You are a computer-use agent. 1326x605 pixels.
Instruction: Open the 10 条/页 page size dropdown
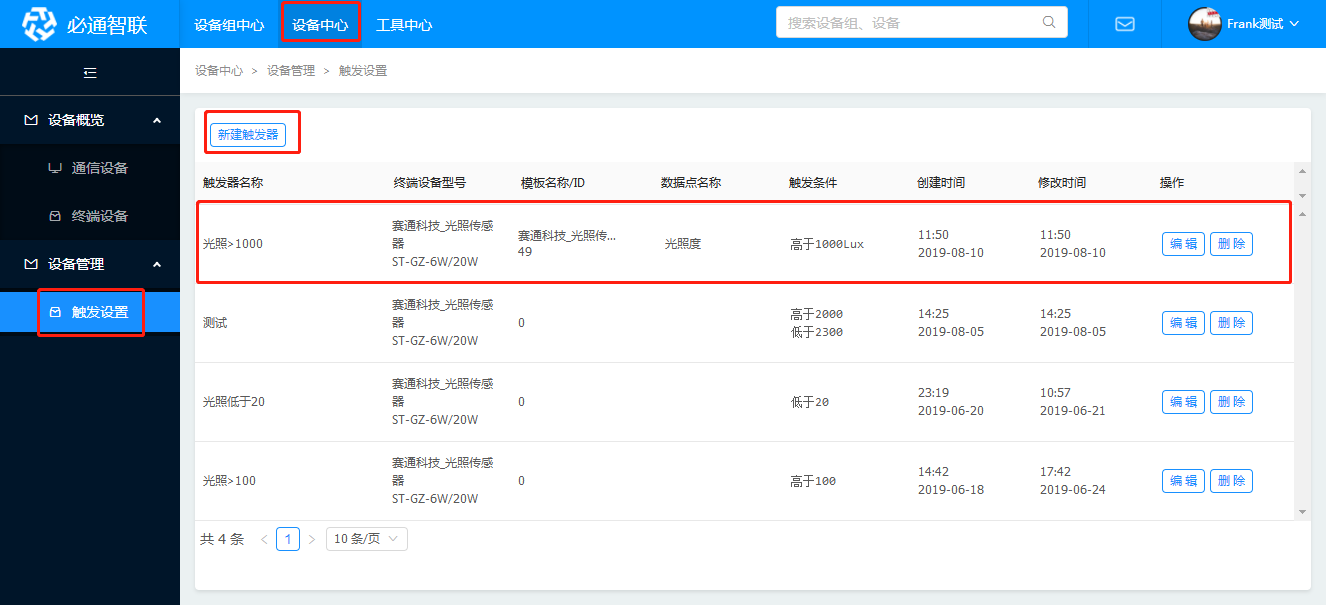(366, 539)
